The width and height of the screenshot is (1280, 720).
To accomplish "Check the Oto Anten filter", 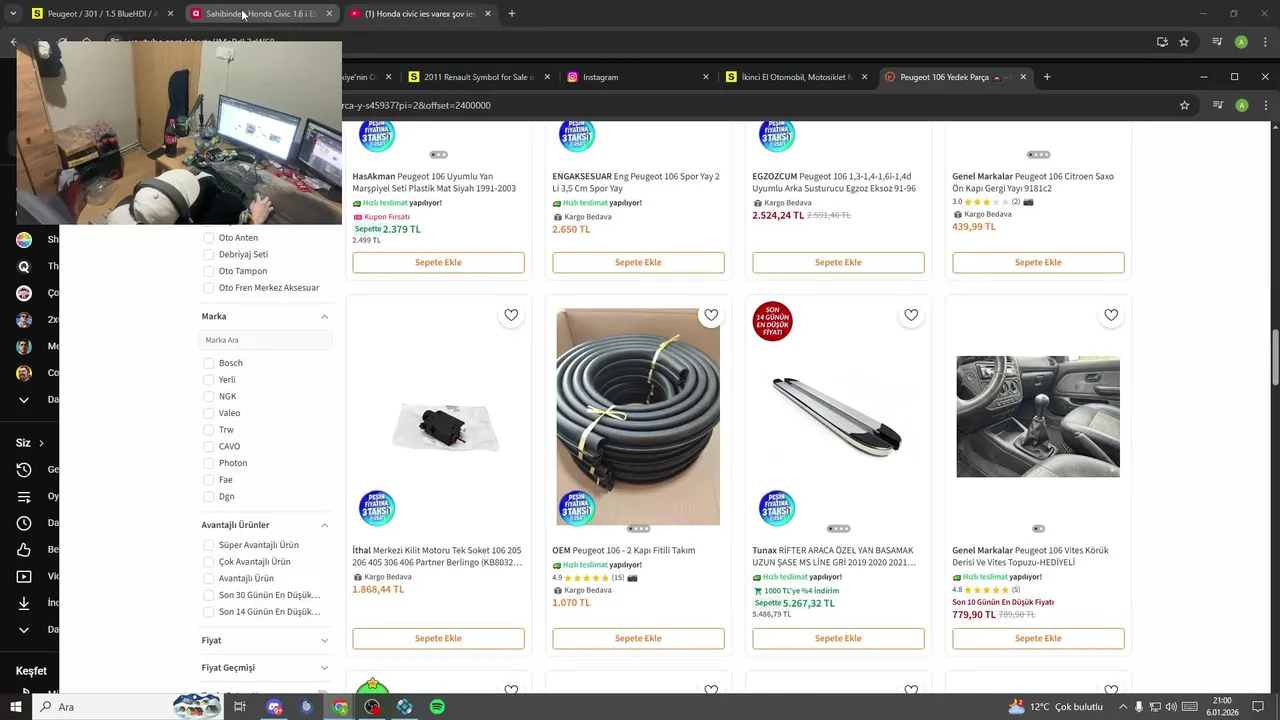I will point(208,238).
